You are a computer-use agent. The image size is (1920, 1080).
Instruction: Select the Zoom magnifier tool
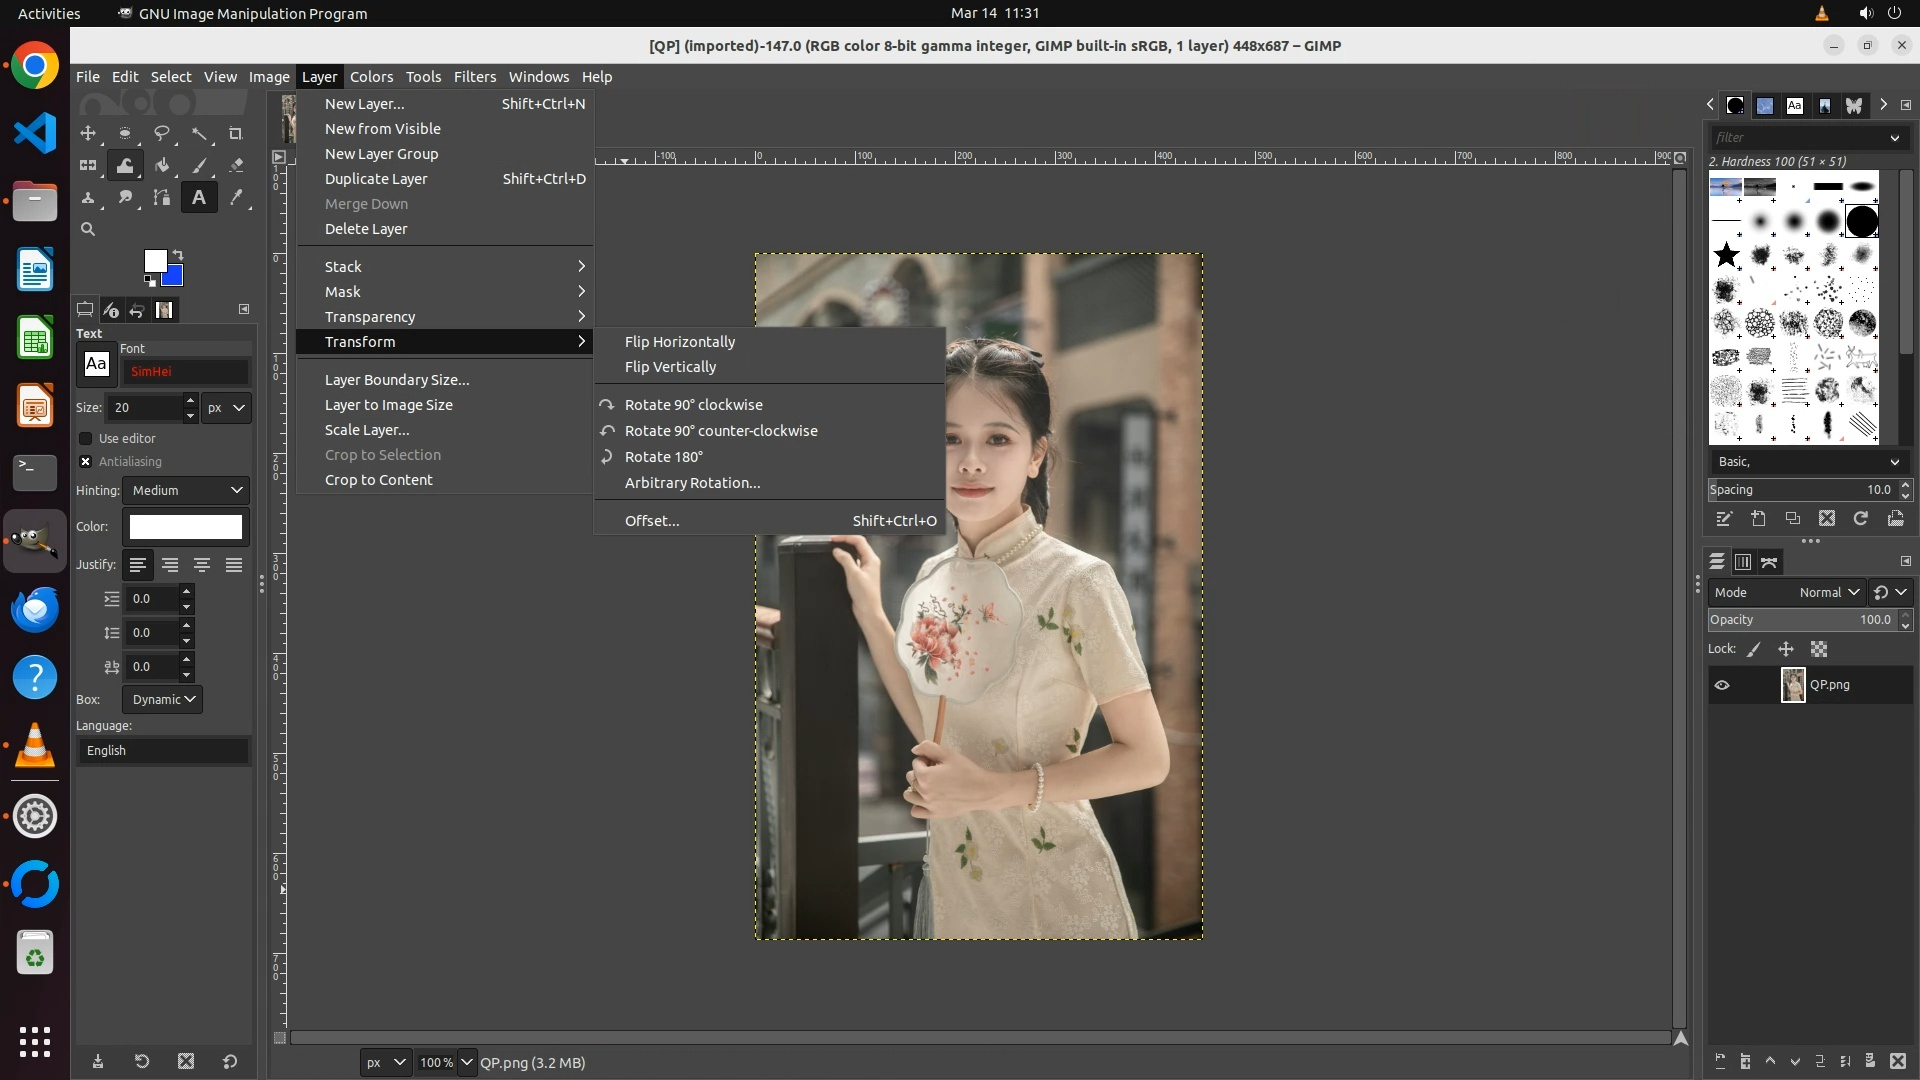pos(88,229)
